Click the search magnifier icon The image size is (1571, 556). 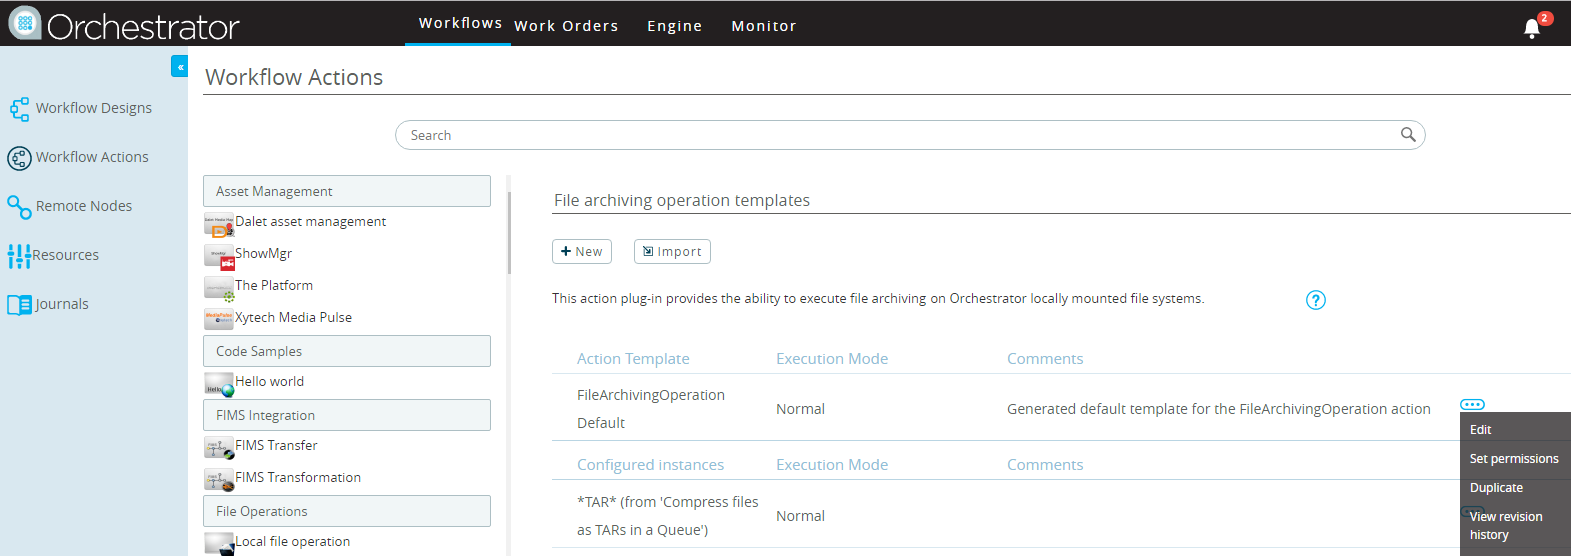coord(1408,134)
